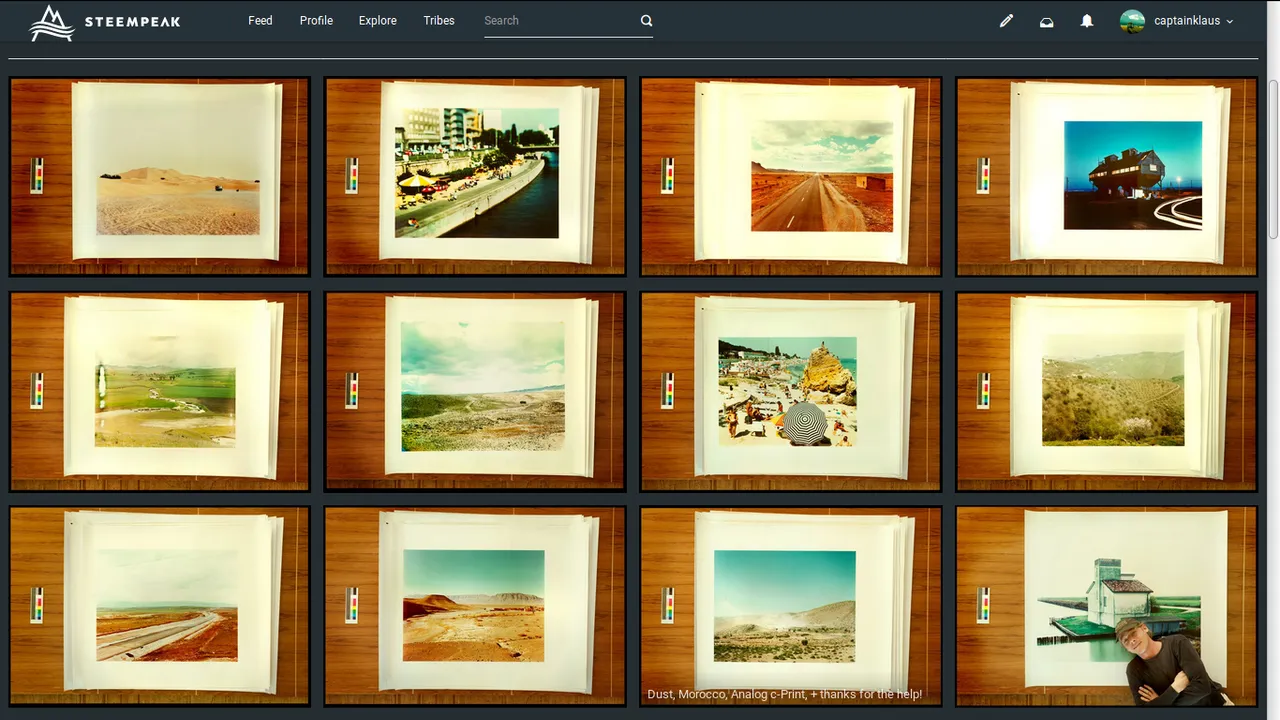Open the Tribes menu item
The image size is (1280, 720).
(x=439, y=20)
